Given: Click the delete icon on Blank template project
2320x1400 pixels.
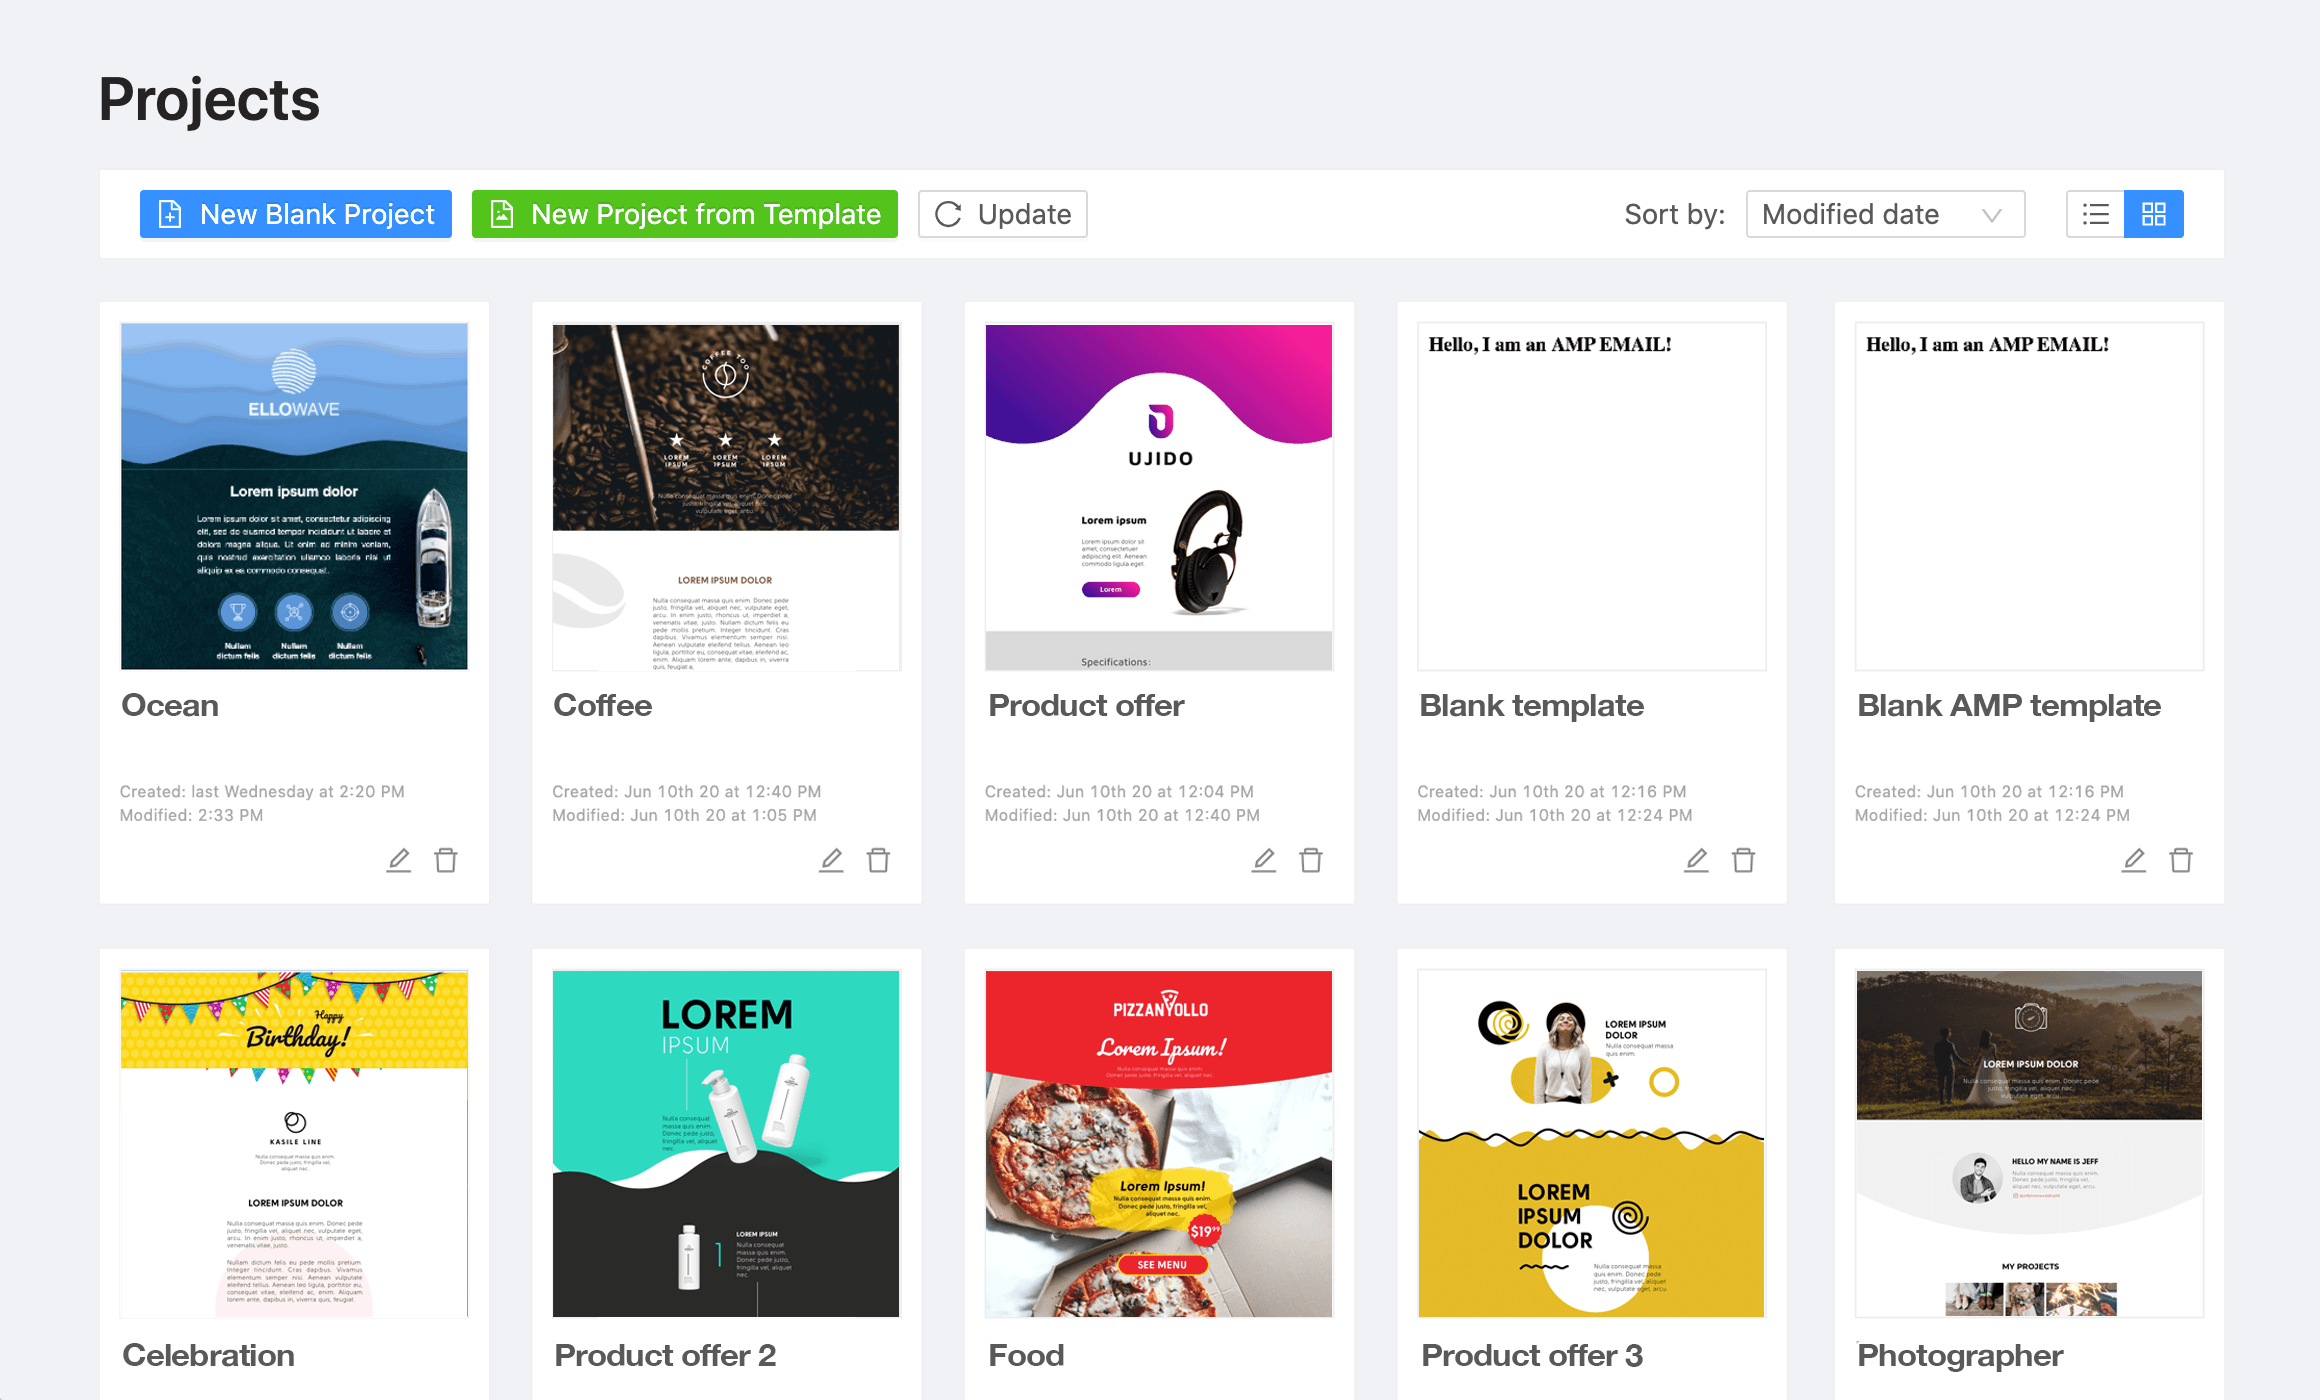Looking at the screenshot, I should (x=1745, y=858).
